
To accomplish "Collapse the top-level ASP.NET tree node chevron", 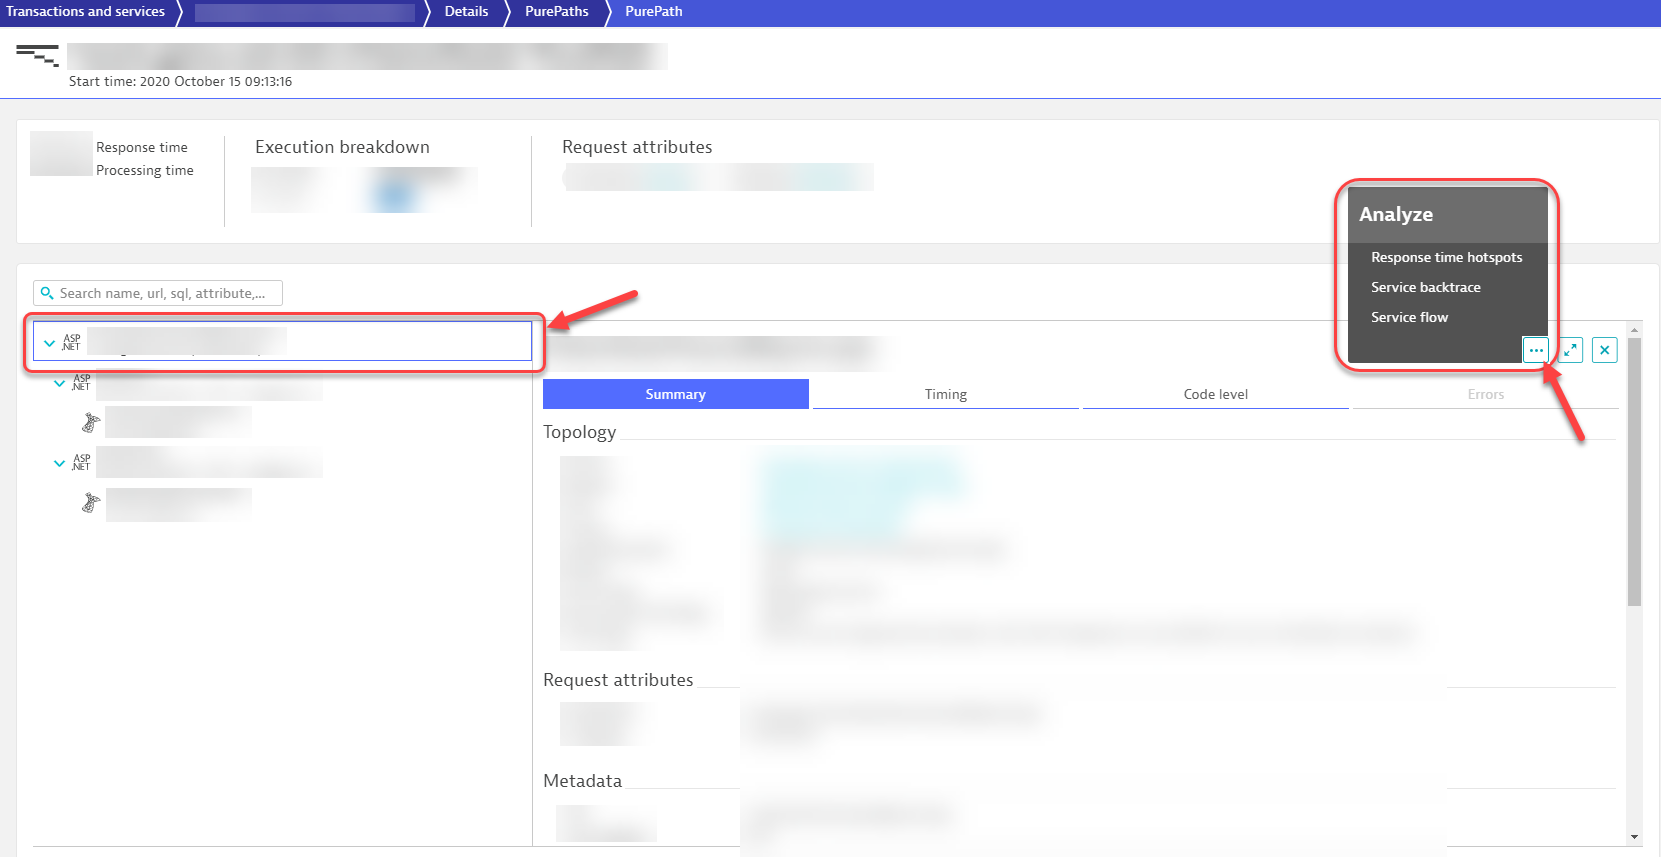I will click(49, 343).
